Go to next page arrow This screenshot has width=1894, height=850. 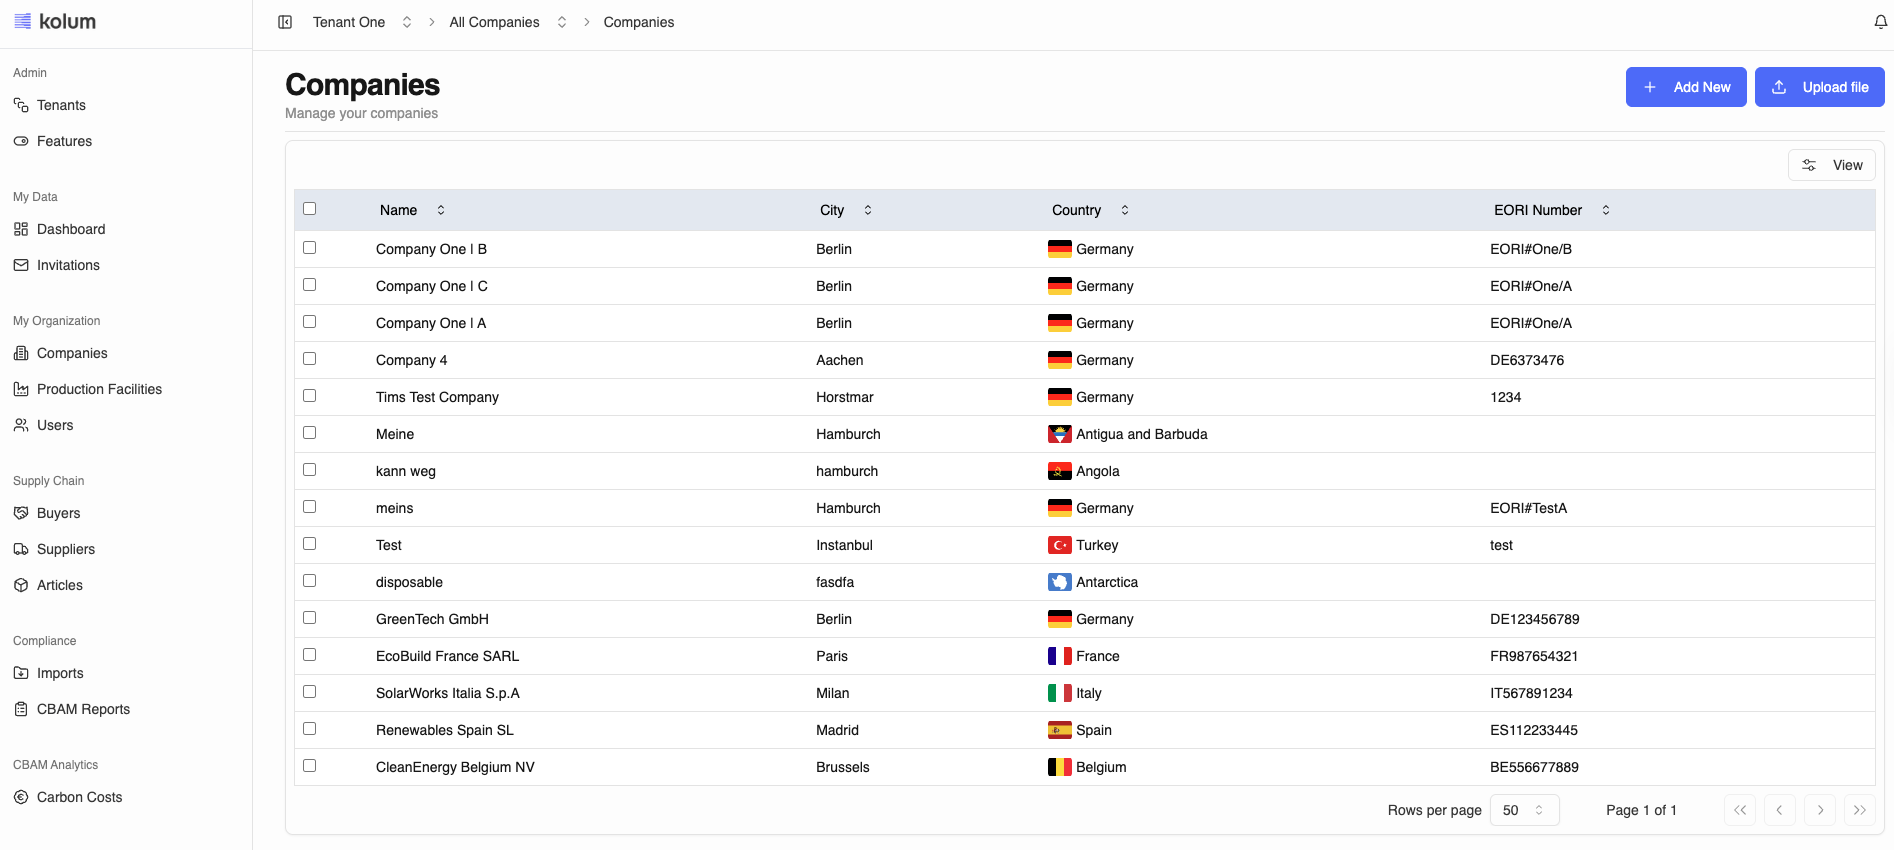pos(1820,810)
